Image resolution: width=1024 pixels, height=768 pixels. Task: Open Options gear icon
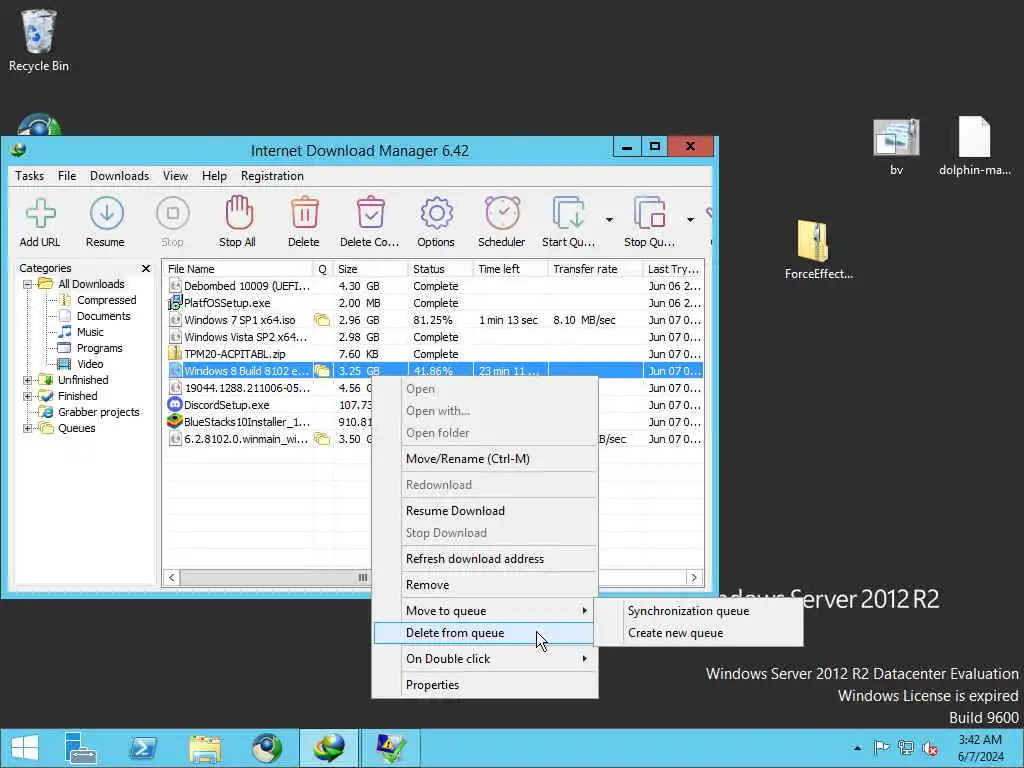(x=436, y=222)
